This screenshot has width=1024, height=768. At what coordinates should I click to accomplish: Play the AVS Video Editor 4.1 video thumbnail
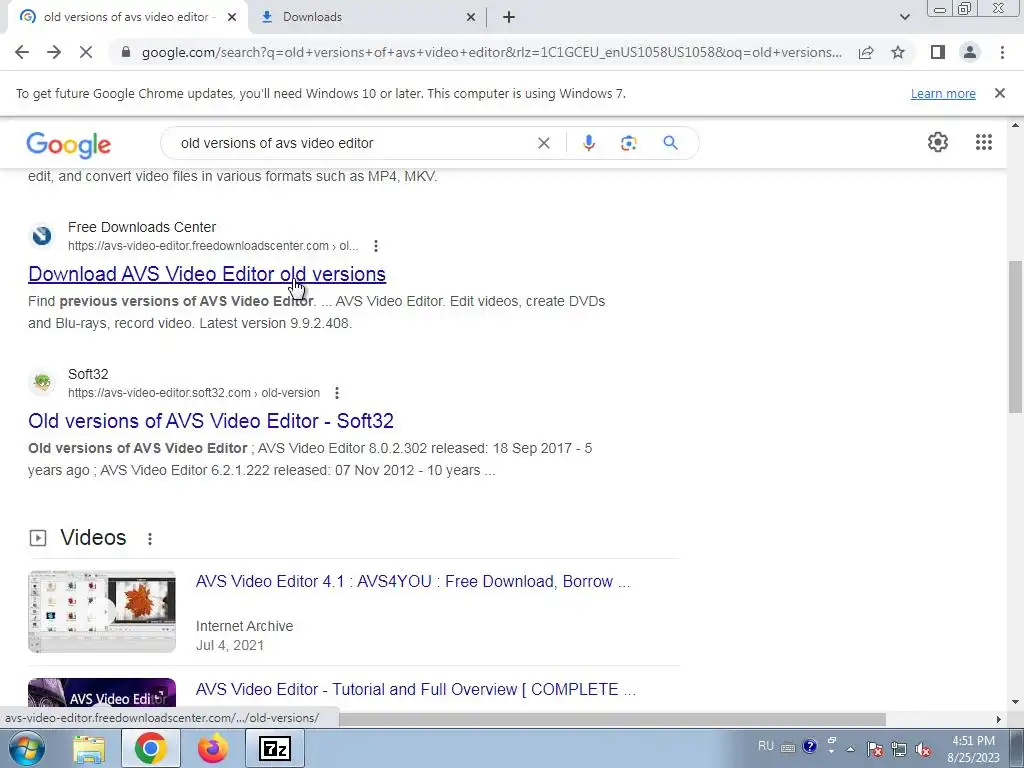(x=102, y=612)
